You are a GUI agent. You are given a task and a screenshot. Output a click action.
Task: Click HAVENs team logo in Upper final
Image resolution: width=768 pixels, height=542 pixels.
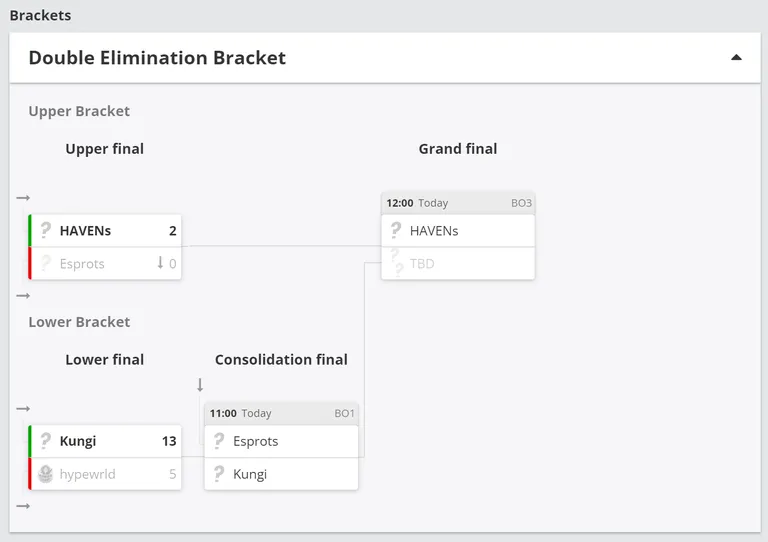pos(46,230)
